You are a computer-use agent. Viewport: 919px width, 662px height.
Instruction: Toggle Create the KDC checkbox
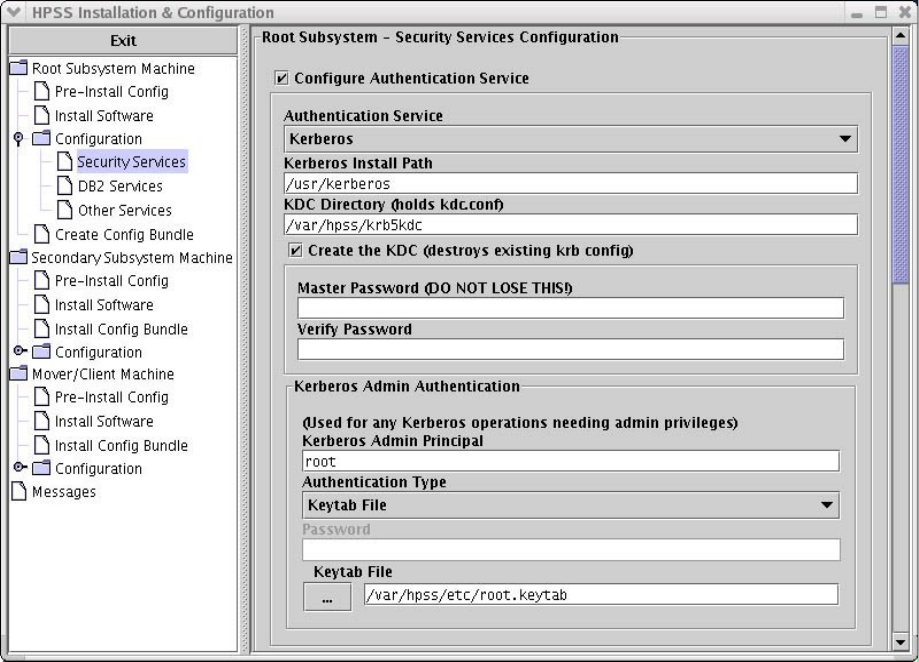[295, 251]
